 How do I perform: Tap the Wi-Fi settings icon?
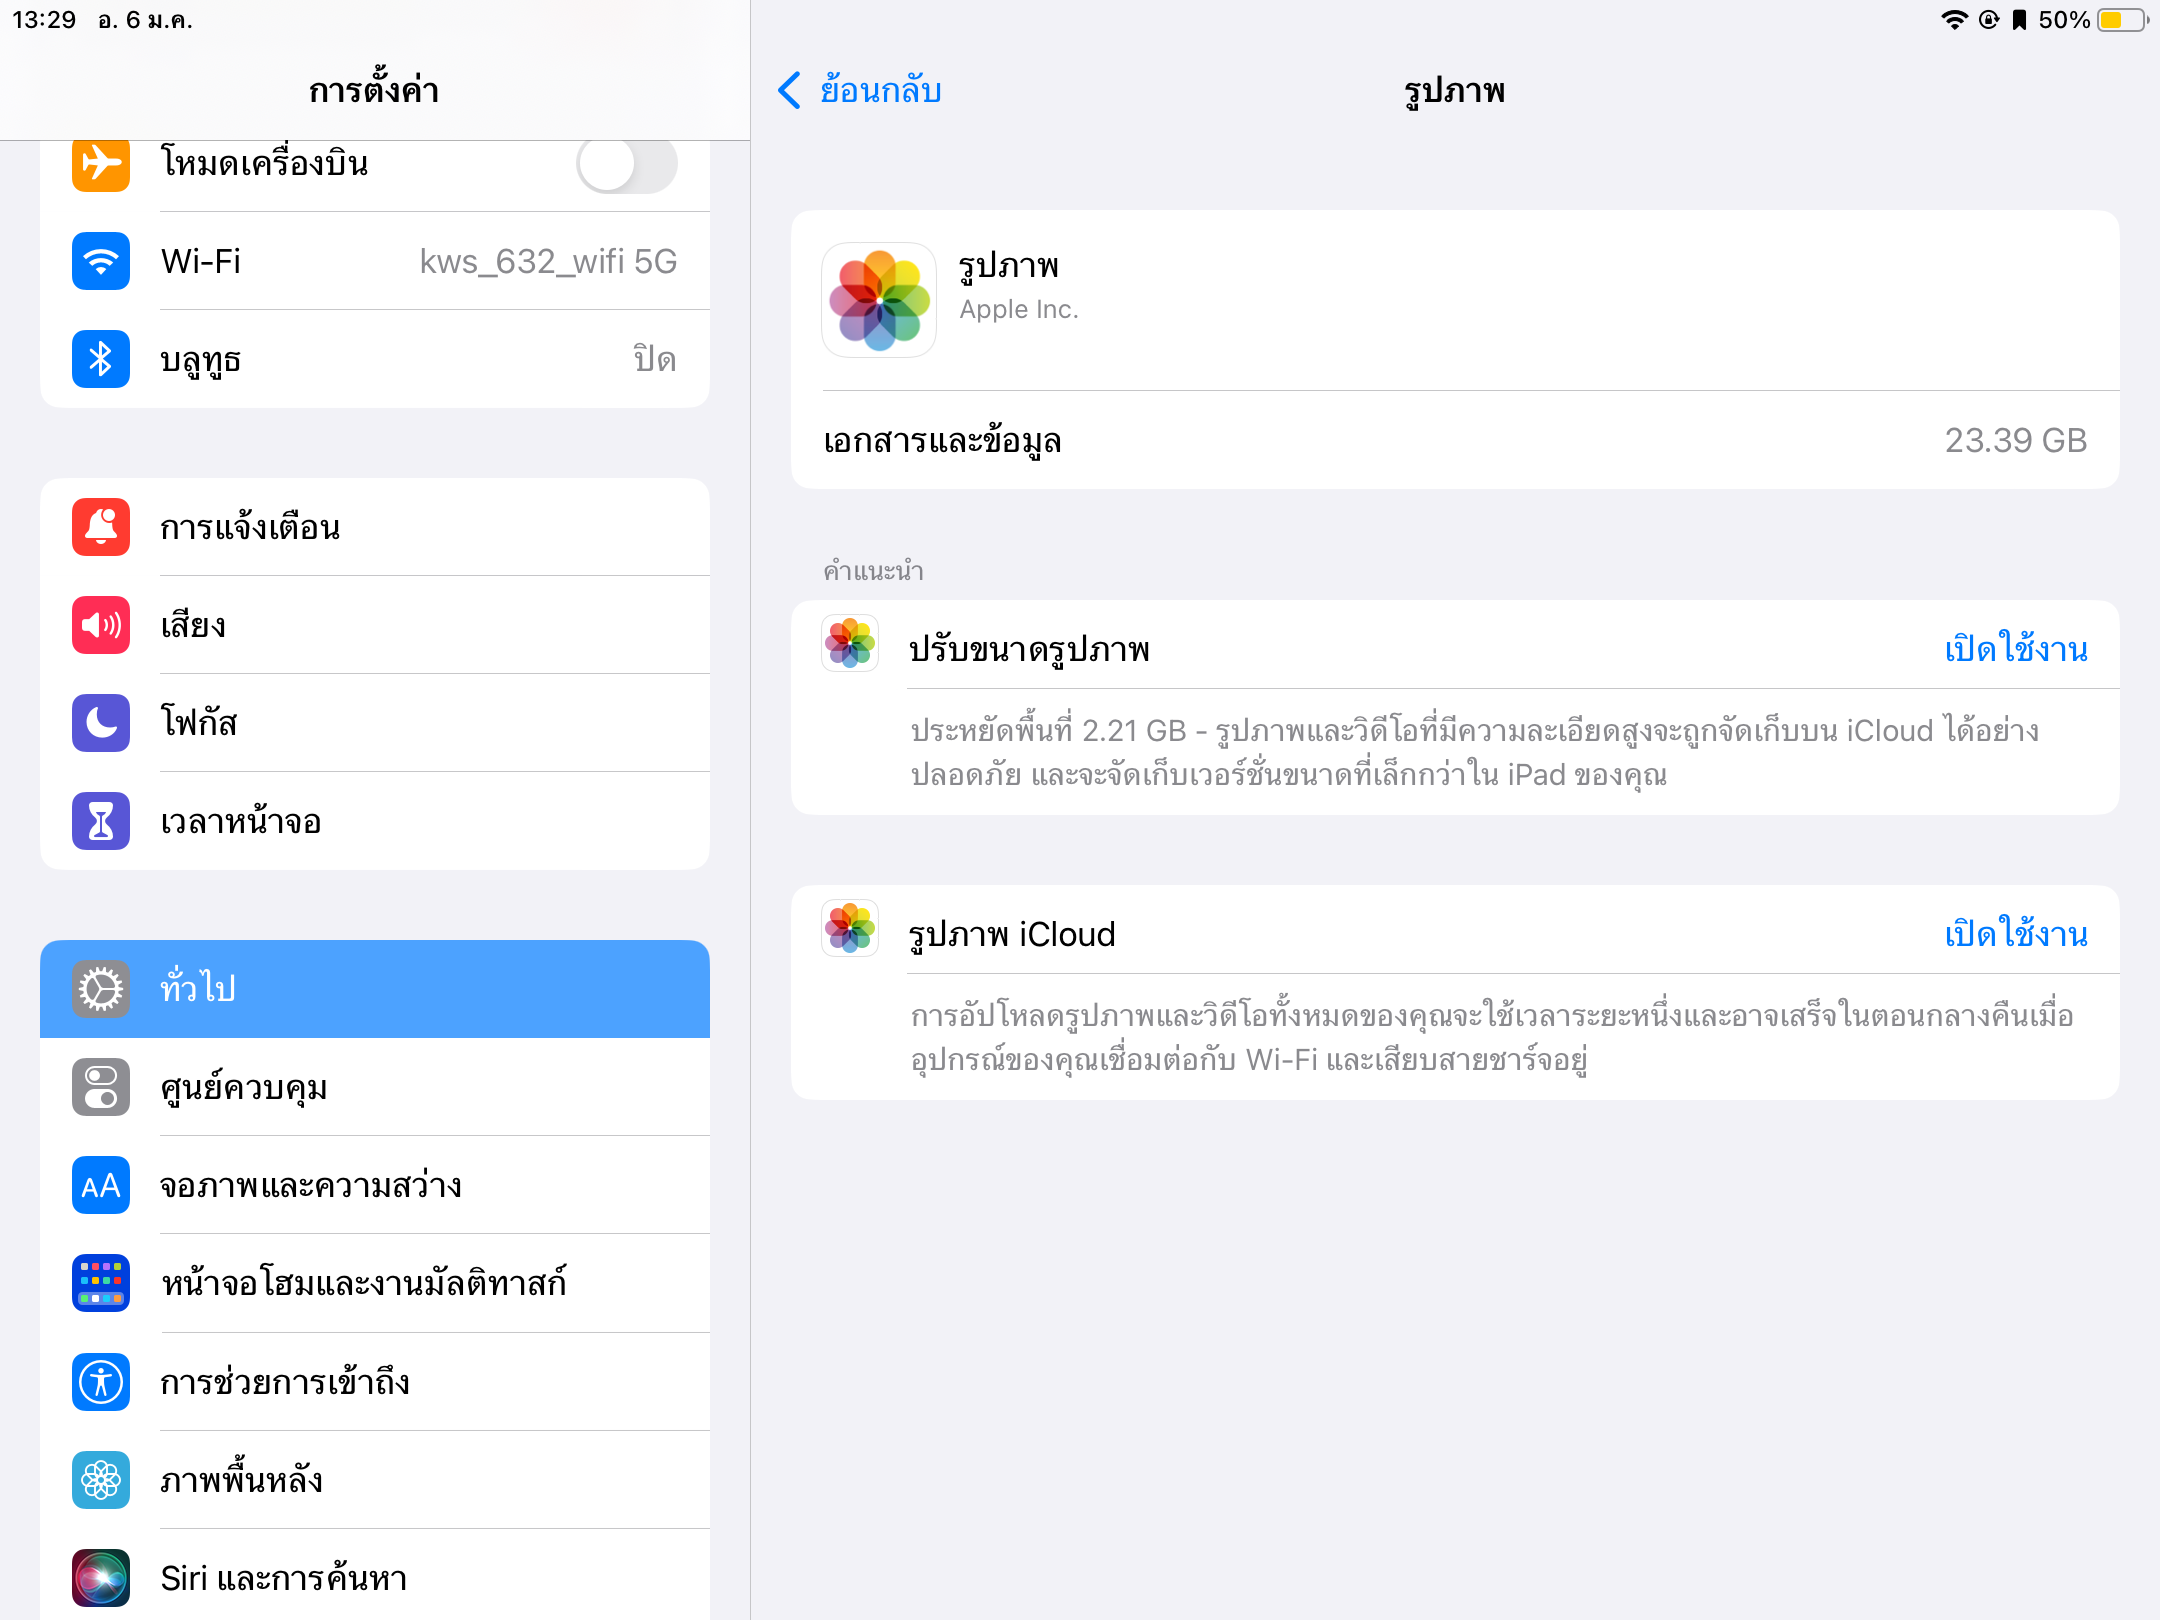(100, 261)
